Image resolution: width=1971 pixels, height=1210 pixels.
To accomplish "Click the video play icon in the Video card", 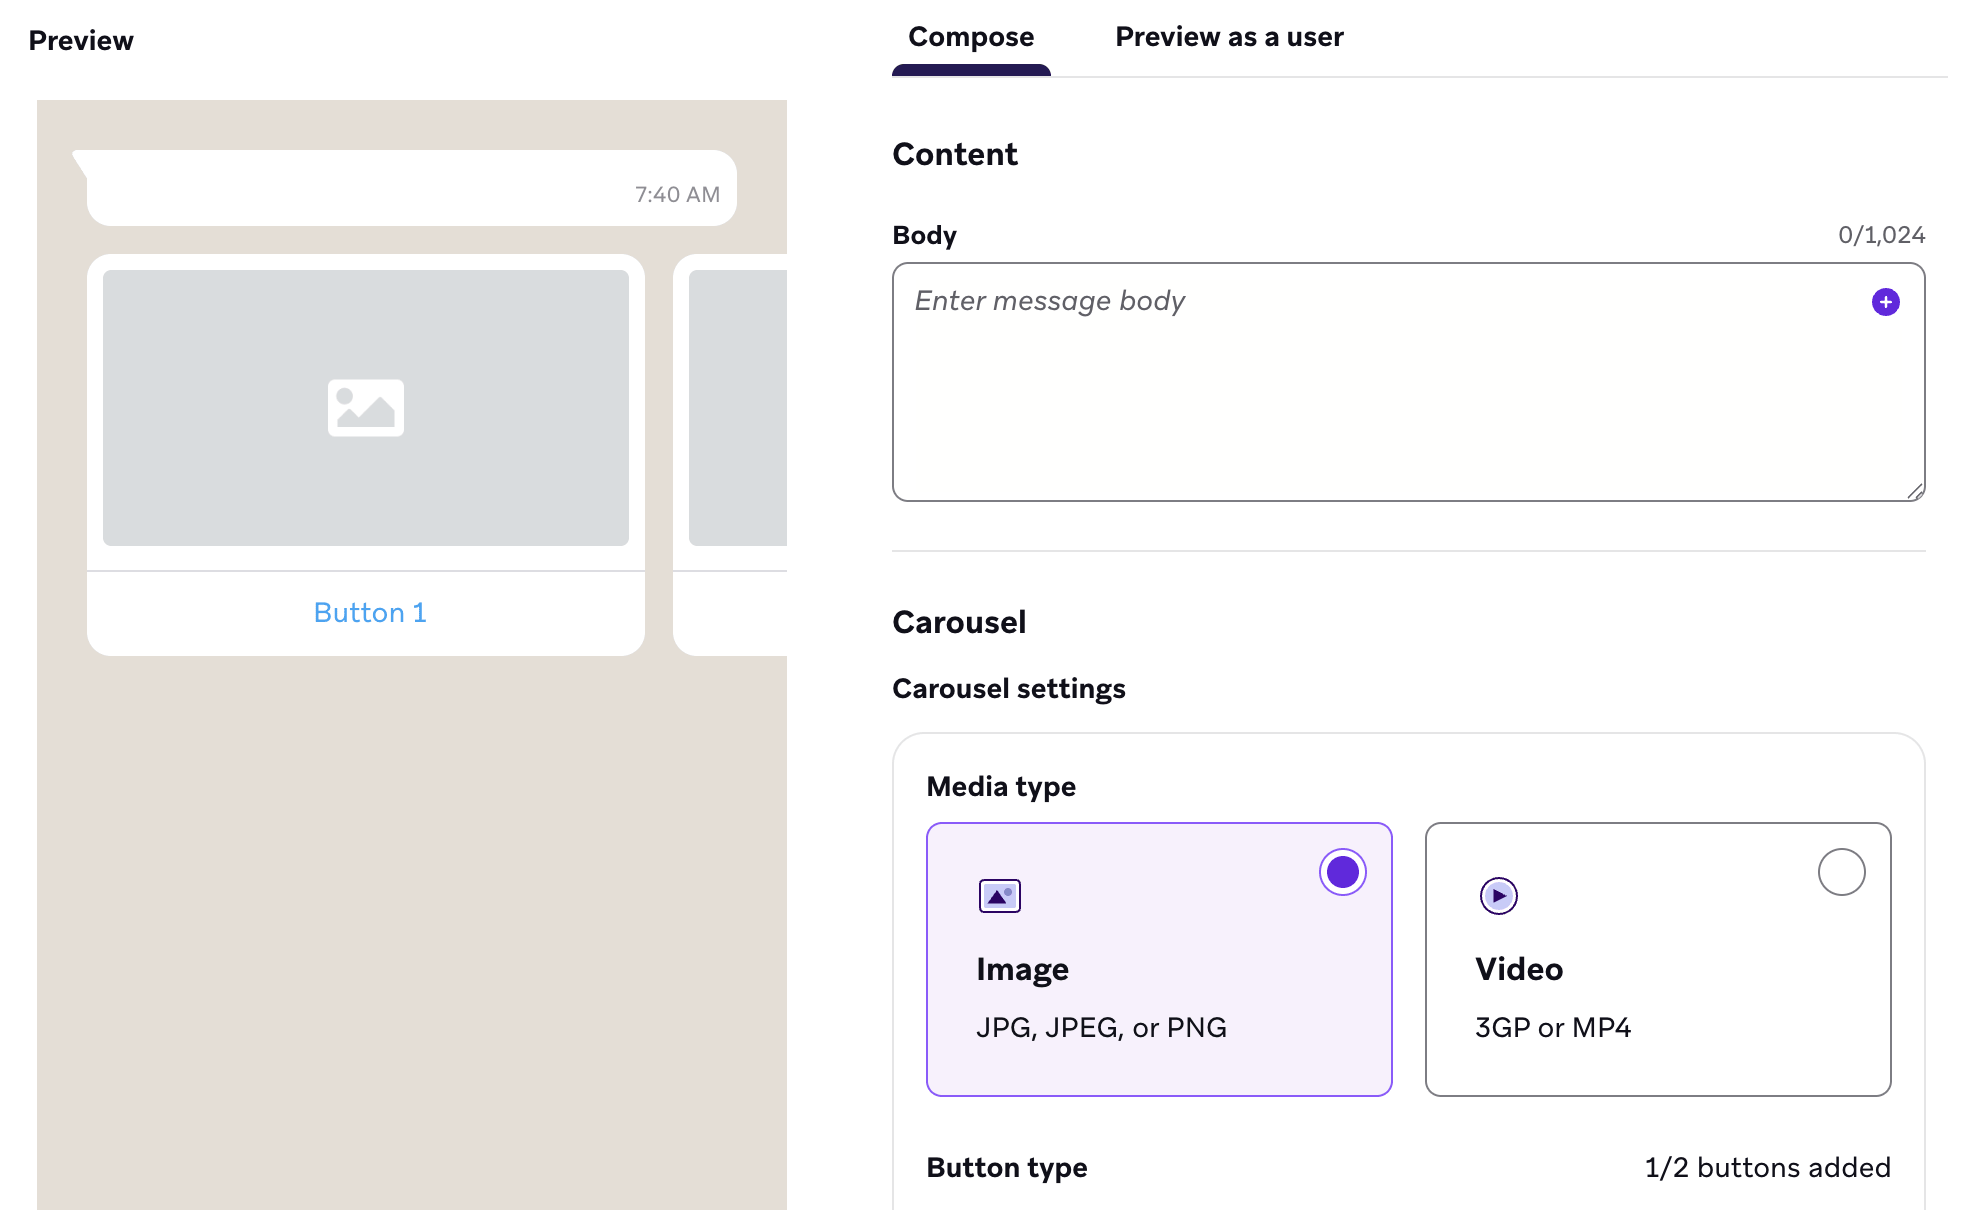I will tap(1497, 896).
